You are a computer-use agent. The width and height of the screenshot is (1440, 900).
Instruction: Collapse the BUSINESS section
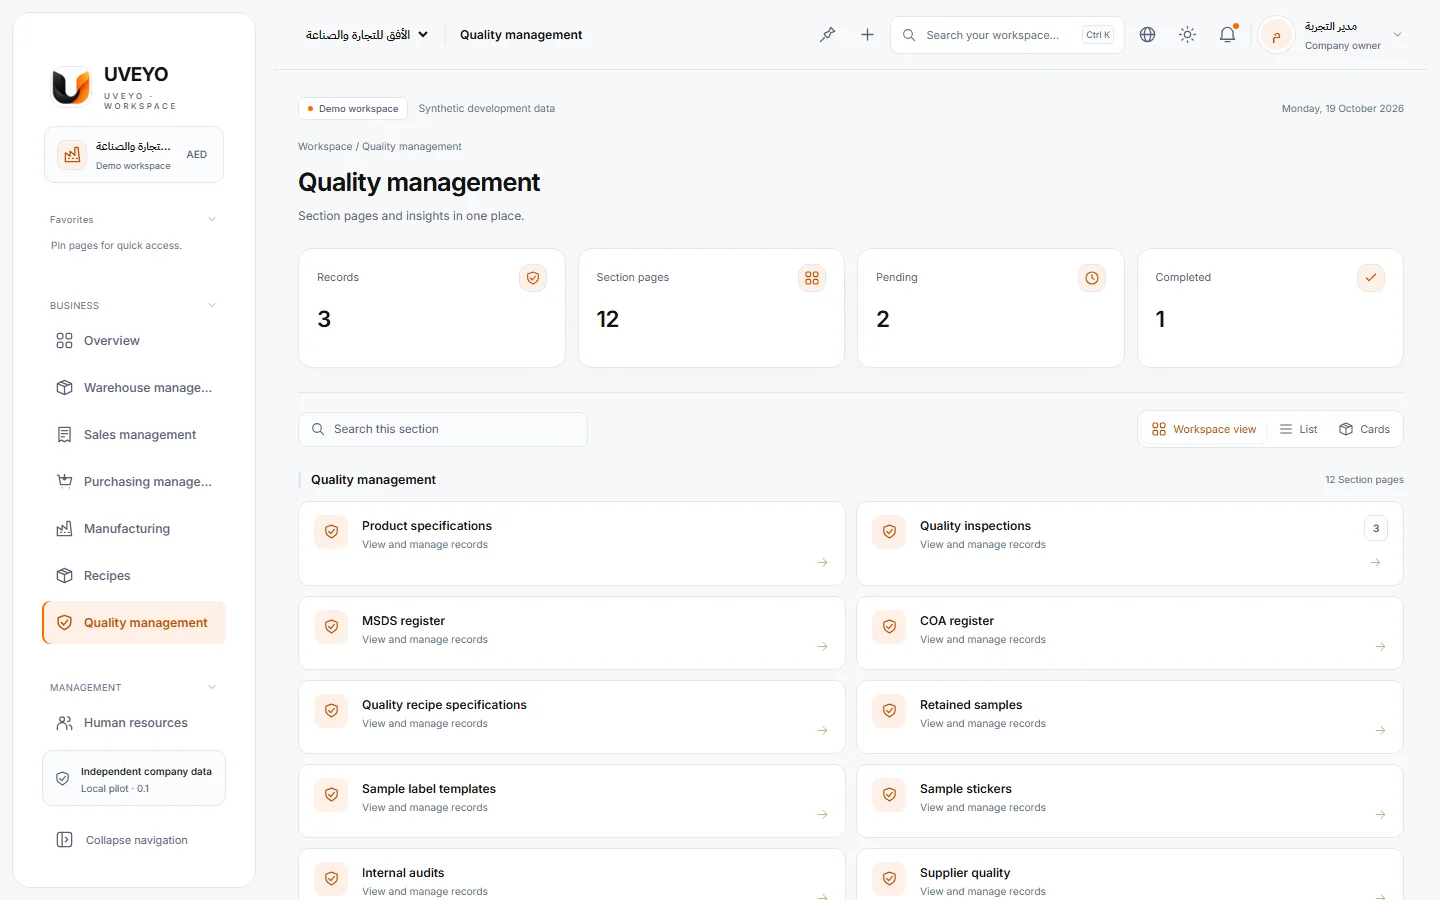click(x=212, y=305)
